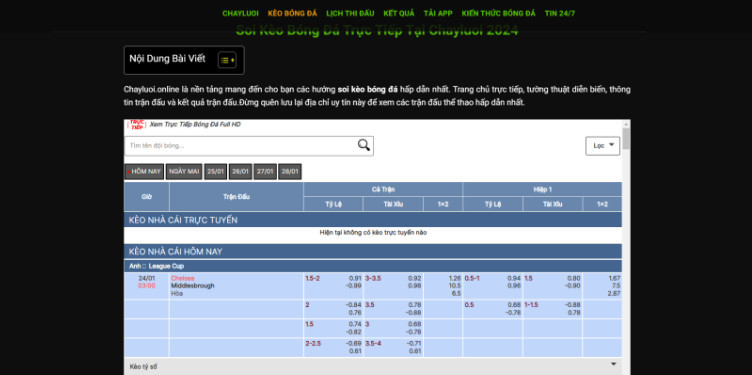752x375 pixels.
Task: Switch to the 26/01 date tab
Action: (x=240, y=172)
